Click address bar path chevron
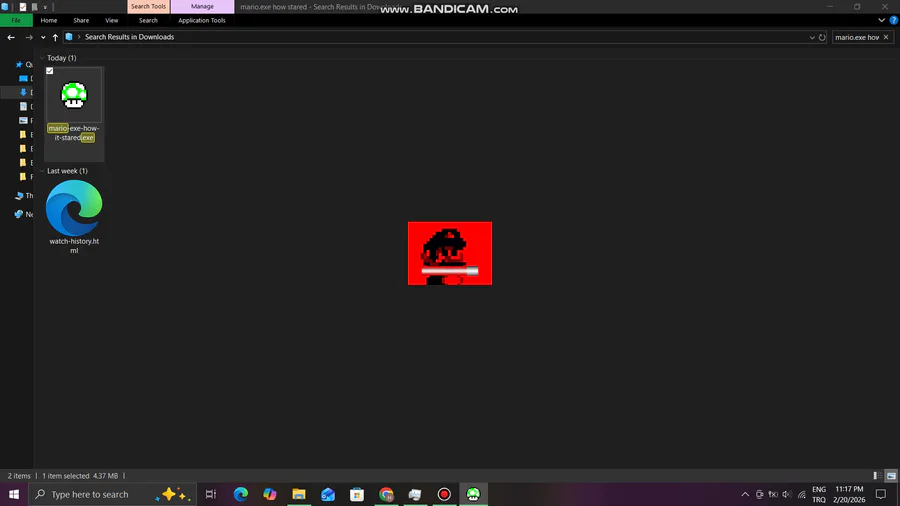 [79, 37]
